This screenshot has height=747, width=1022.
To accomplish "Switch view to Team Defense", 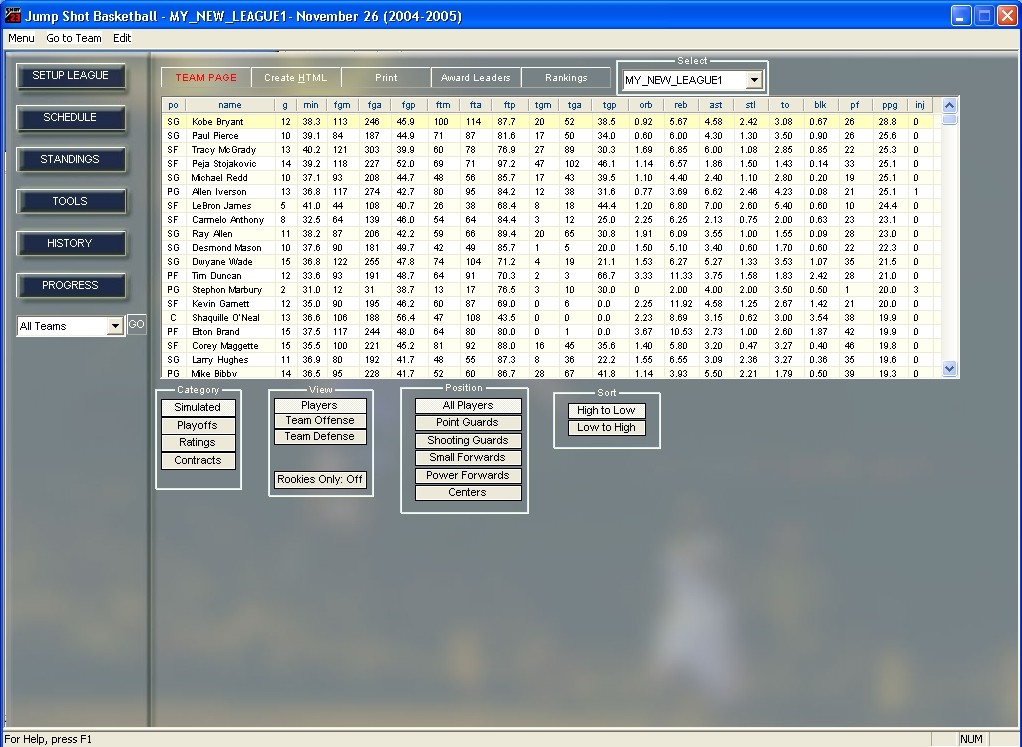I will (320, 437).
